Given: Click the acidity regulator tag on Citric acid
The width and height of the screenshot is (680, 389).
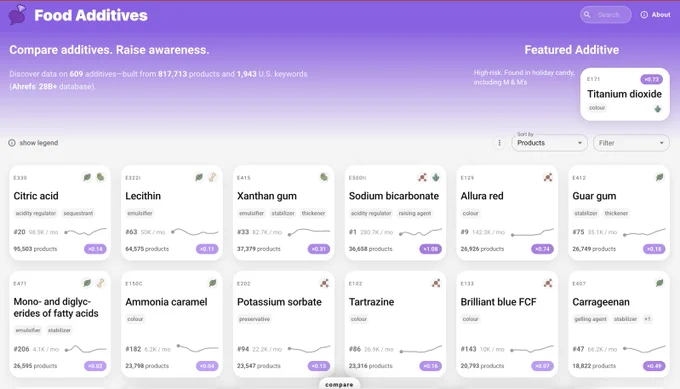Looking at the screenshot, I should pos(36,213).
